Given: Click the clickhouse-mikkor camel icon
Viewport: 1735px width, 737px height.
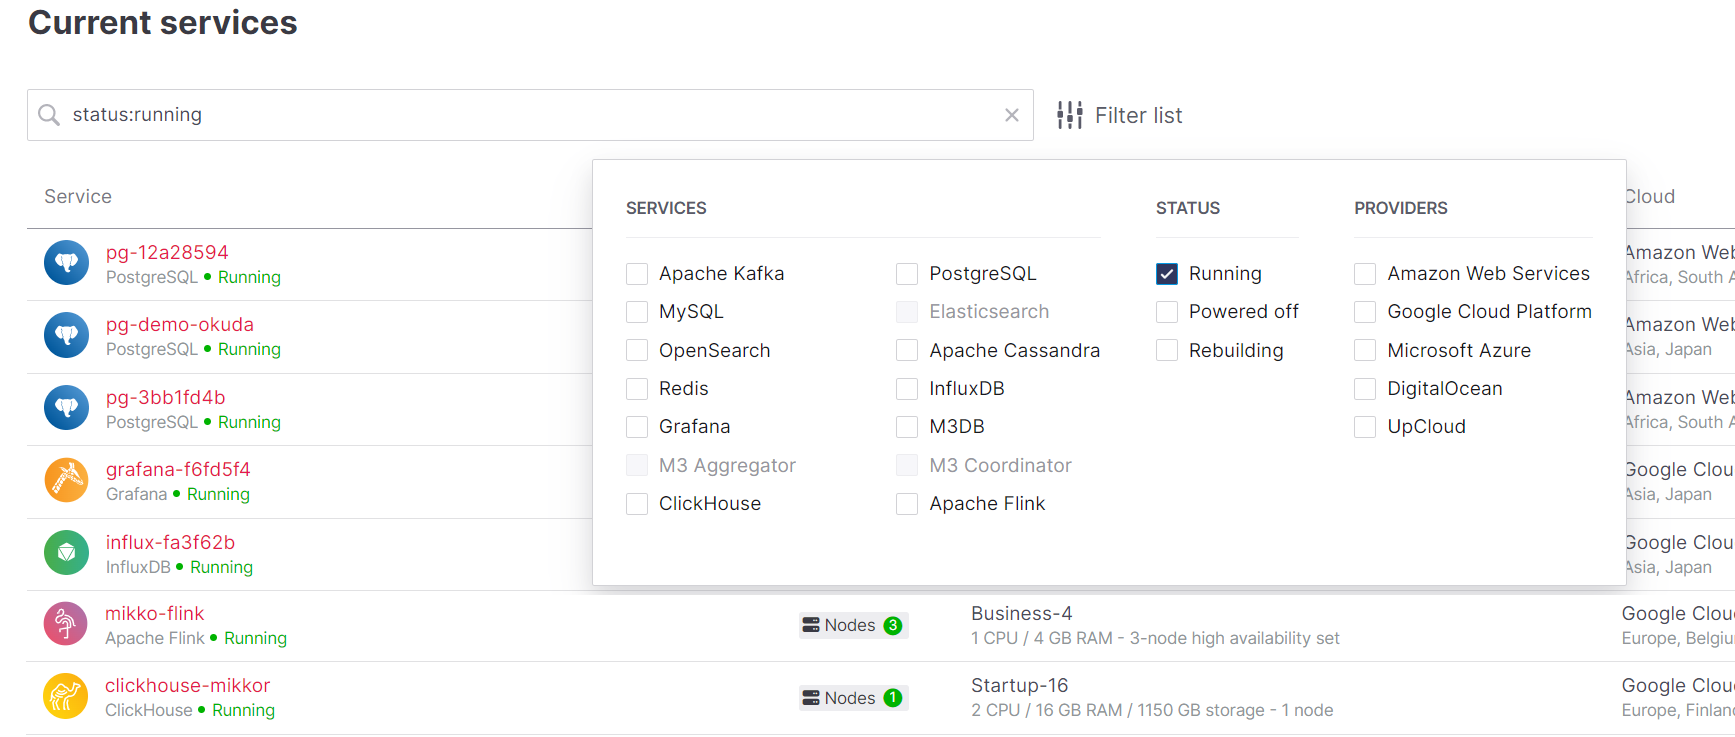Looking at the screenshot, I should coord(66,696).
